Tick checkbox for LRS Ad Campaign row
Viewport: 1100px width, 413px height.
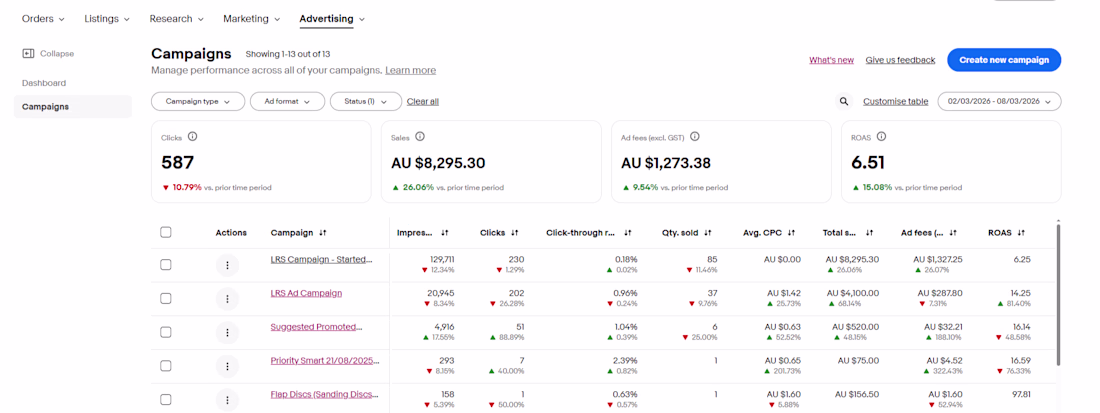[166, 298]
